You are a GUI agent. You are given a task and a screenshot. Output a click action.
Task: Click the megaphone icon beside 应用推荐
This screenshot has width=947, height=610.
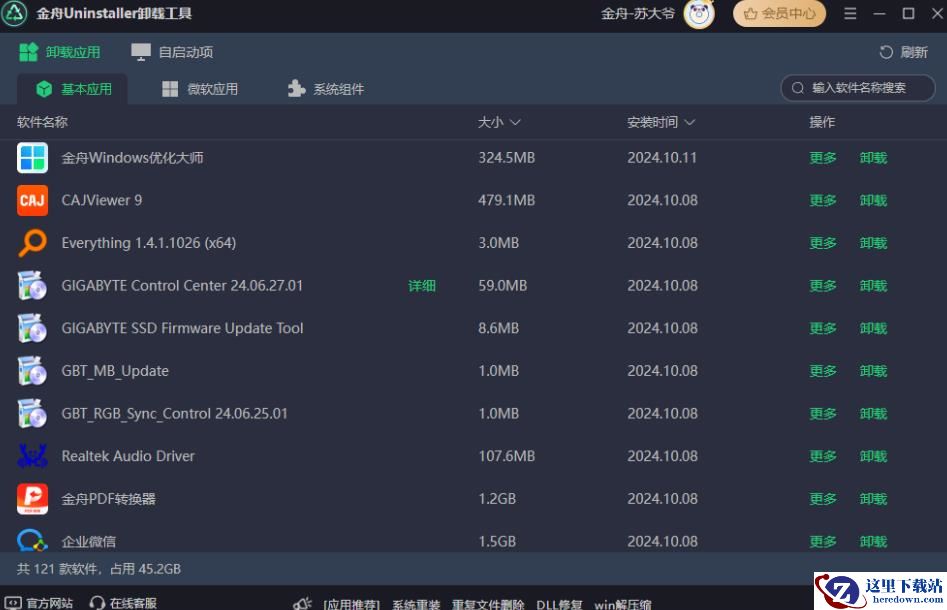pos(303,603)
